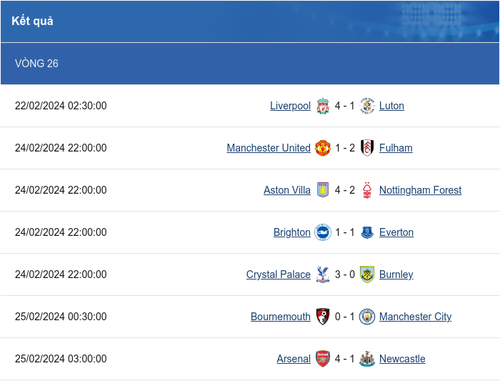The image size is (500, 381).
Task: Open the Nottingham Forest team link
Action: [x=420, y=190]
